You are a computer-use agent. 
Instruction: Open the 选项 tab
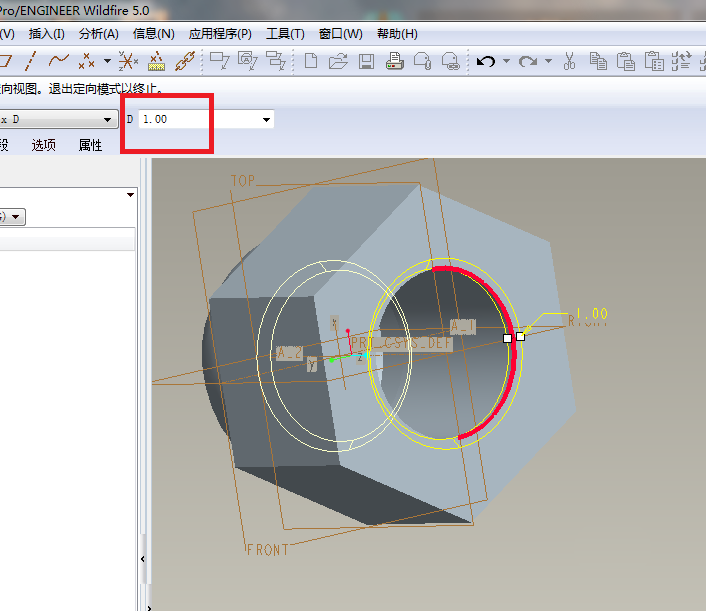point(44,145)
